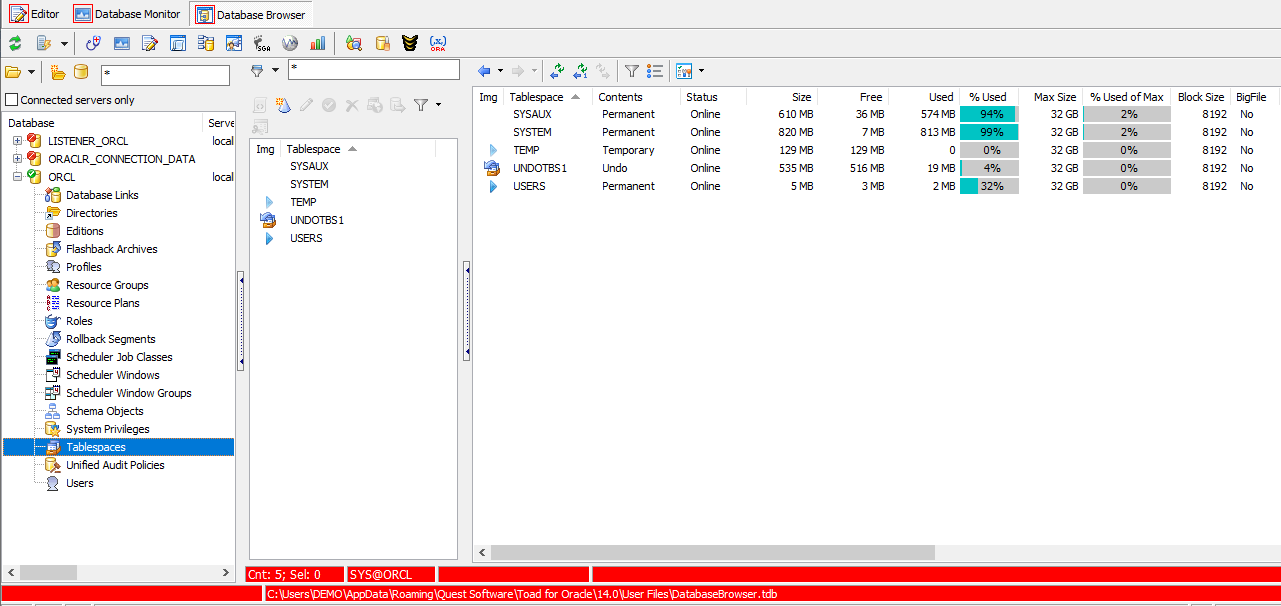The width and height of the screenshot is (1281, 606).
Task: Select System Privileges in the tree
Action: 108,429
